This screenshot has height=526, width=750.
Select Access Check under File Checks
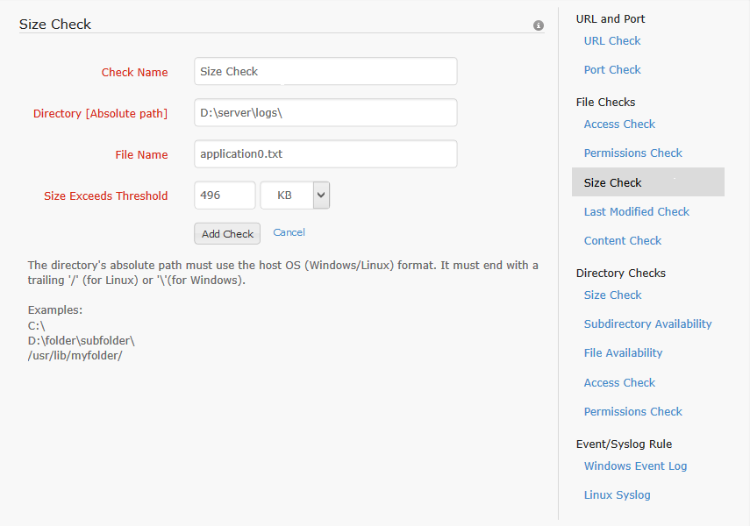tap(619, 124)
